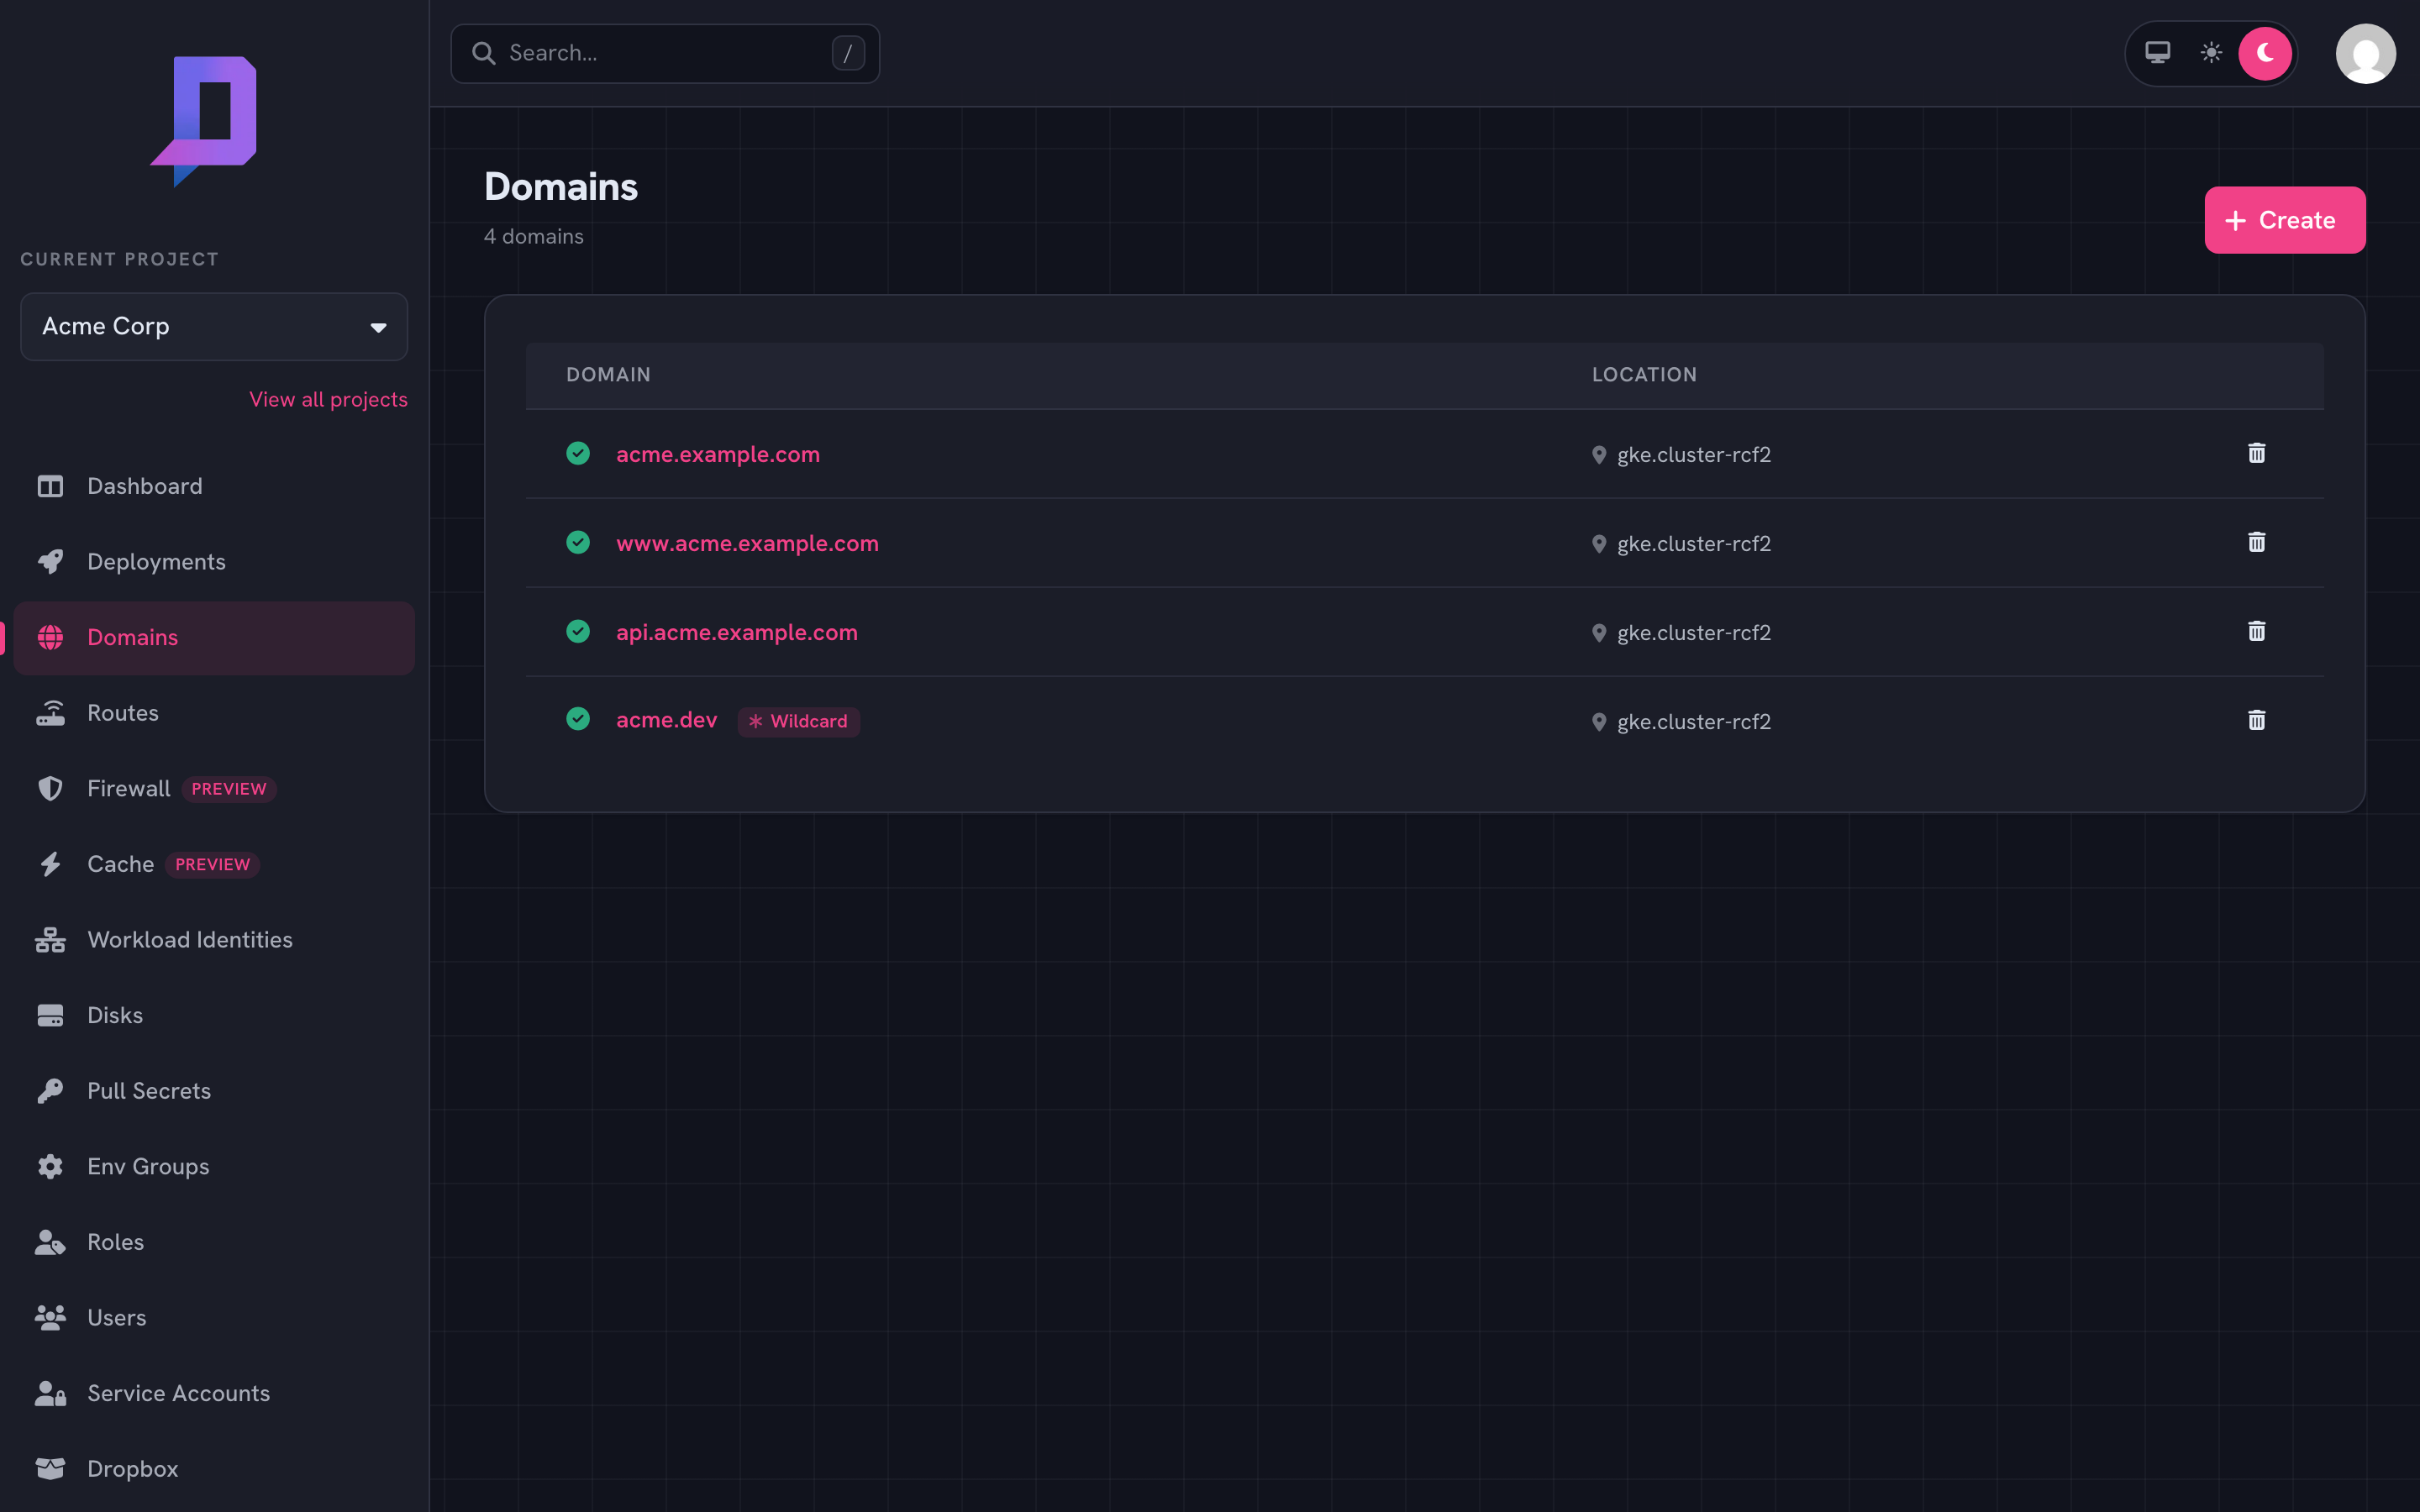The height and width of the screenshot is (1512, 2420).
Task: Open acme.dev domain link
Action: 666,720
